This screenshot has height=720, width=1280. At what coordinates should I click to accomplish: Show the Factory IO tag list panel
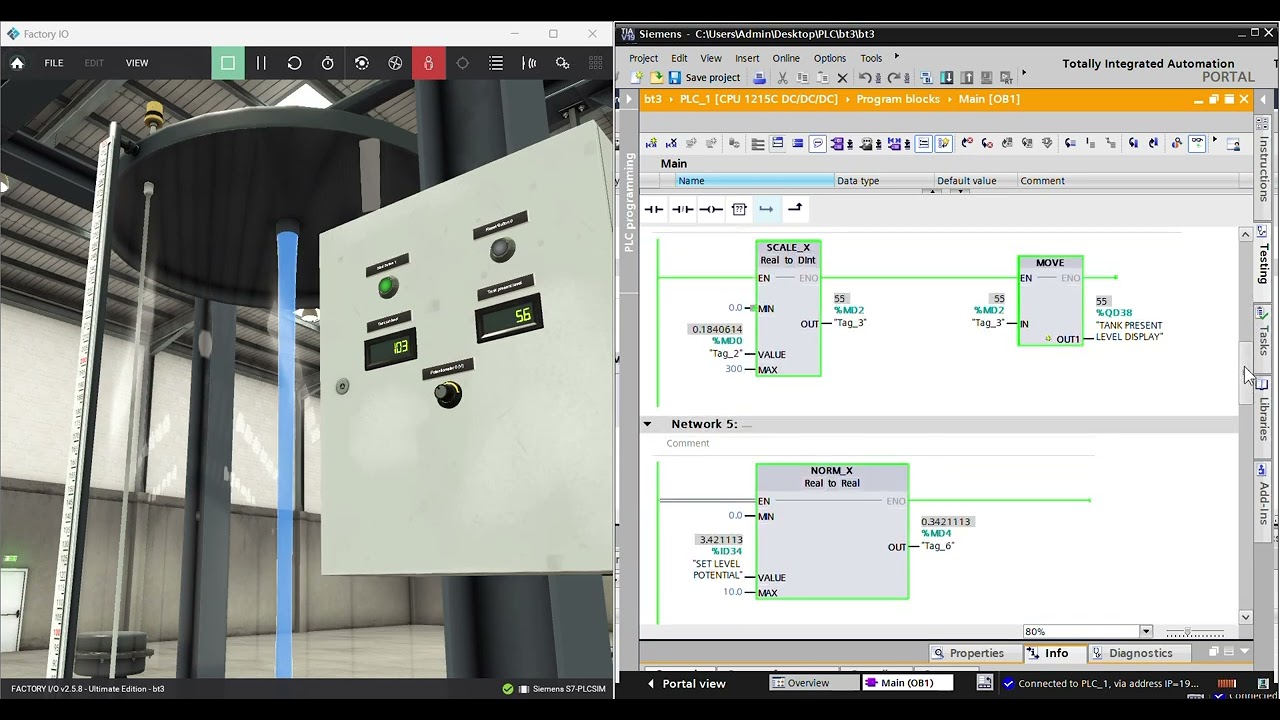(x=496, y=63)
